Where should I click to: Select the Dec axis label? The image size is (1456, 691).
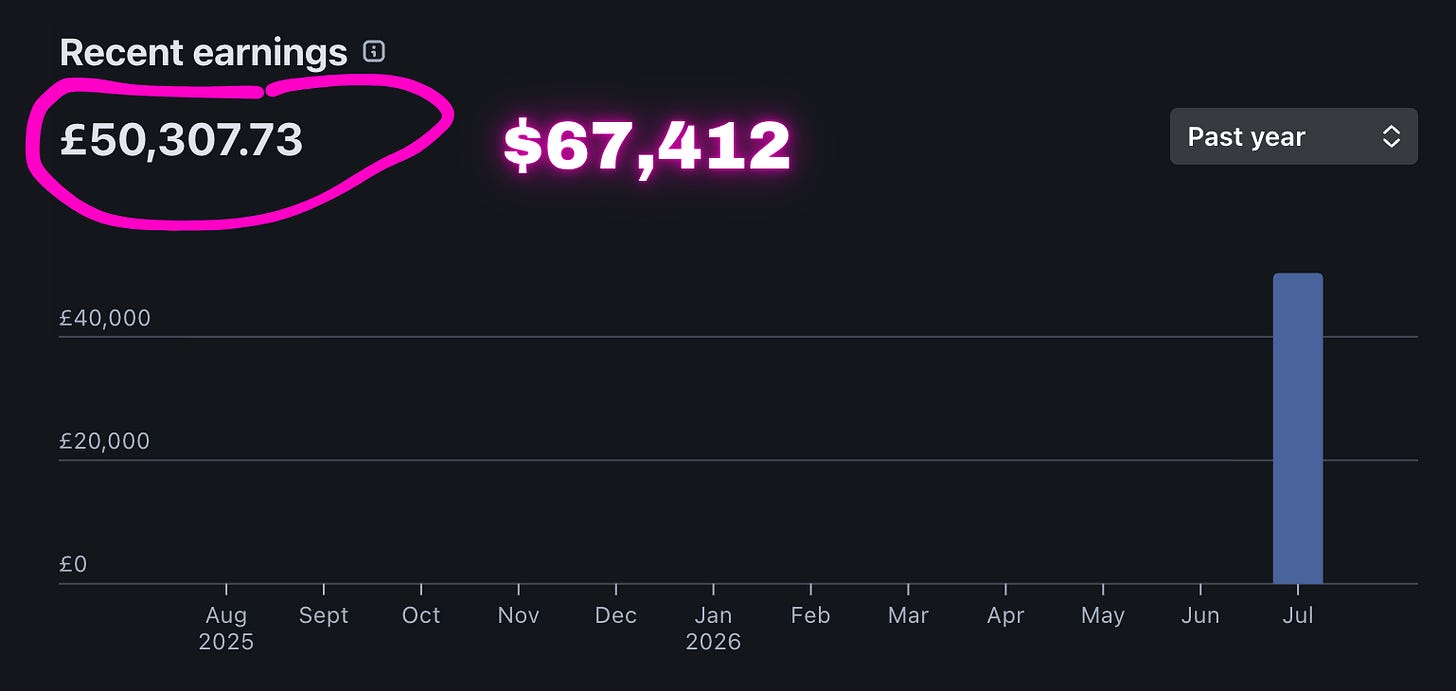[616, 615]
